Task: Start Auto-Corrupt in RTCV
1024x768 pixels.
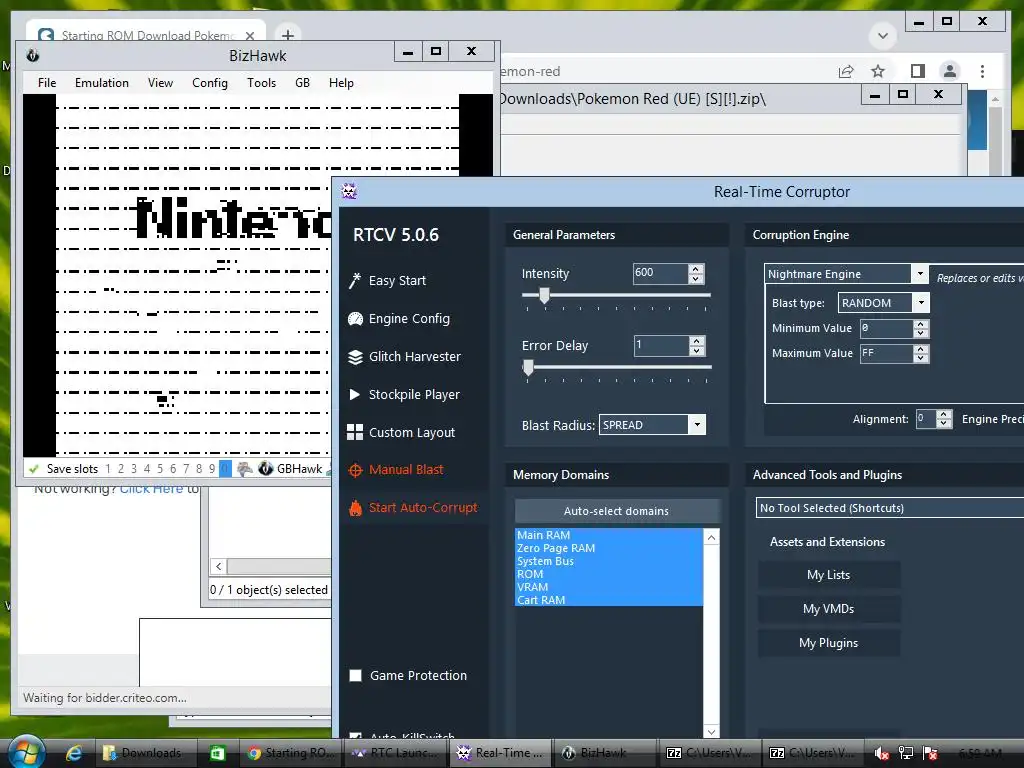Action: pos(413,507)
